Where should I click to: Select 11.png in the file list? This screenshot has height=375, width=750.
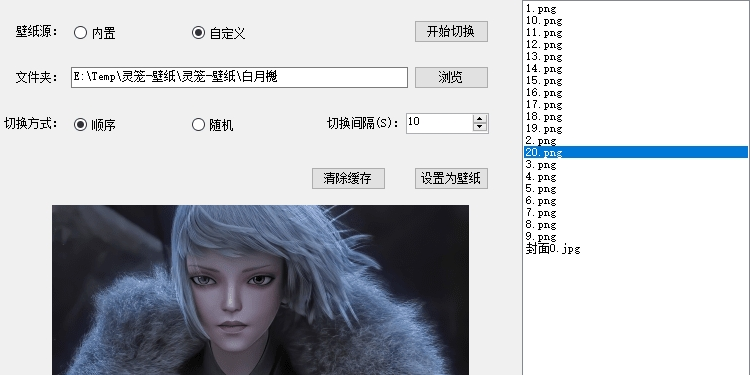pos(636,33)
